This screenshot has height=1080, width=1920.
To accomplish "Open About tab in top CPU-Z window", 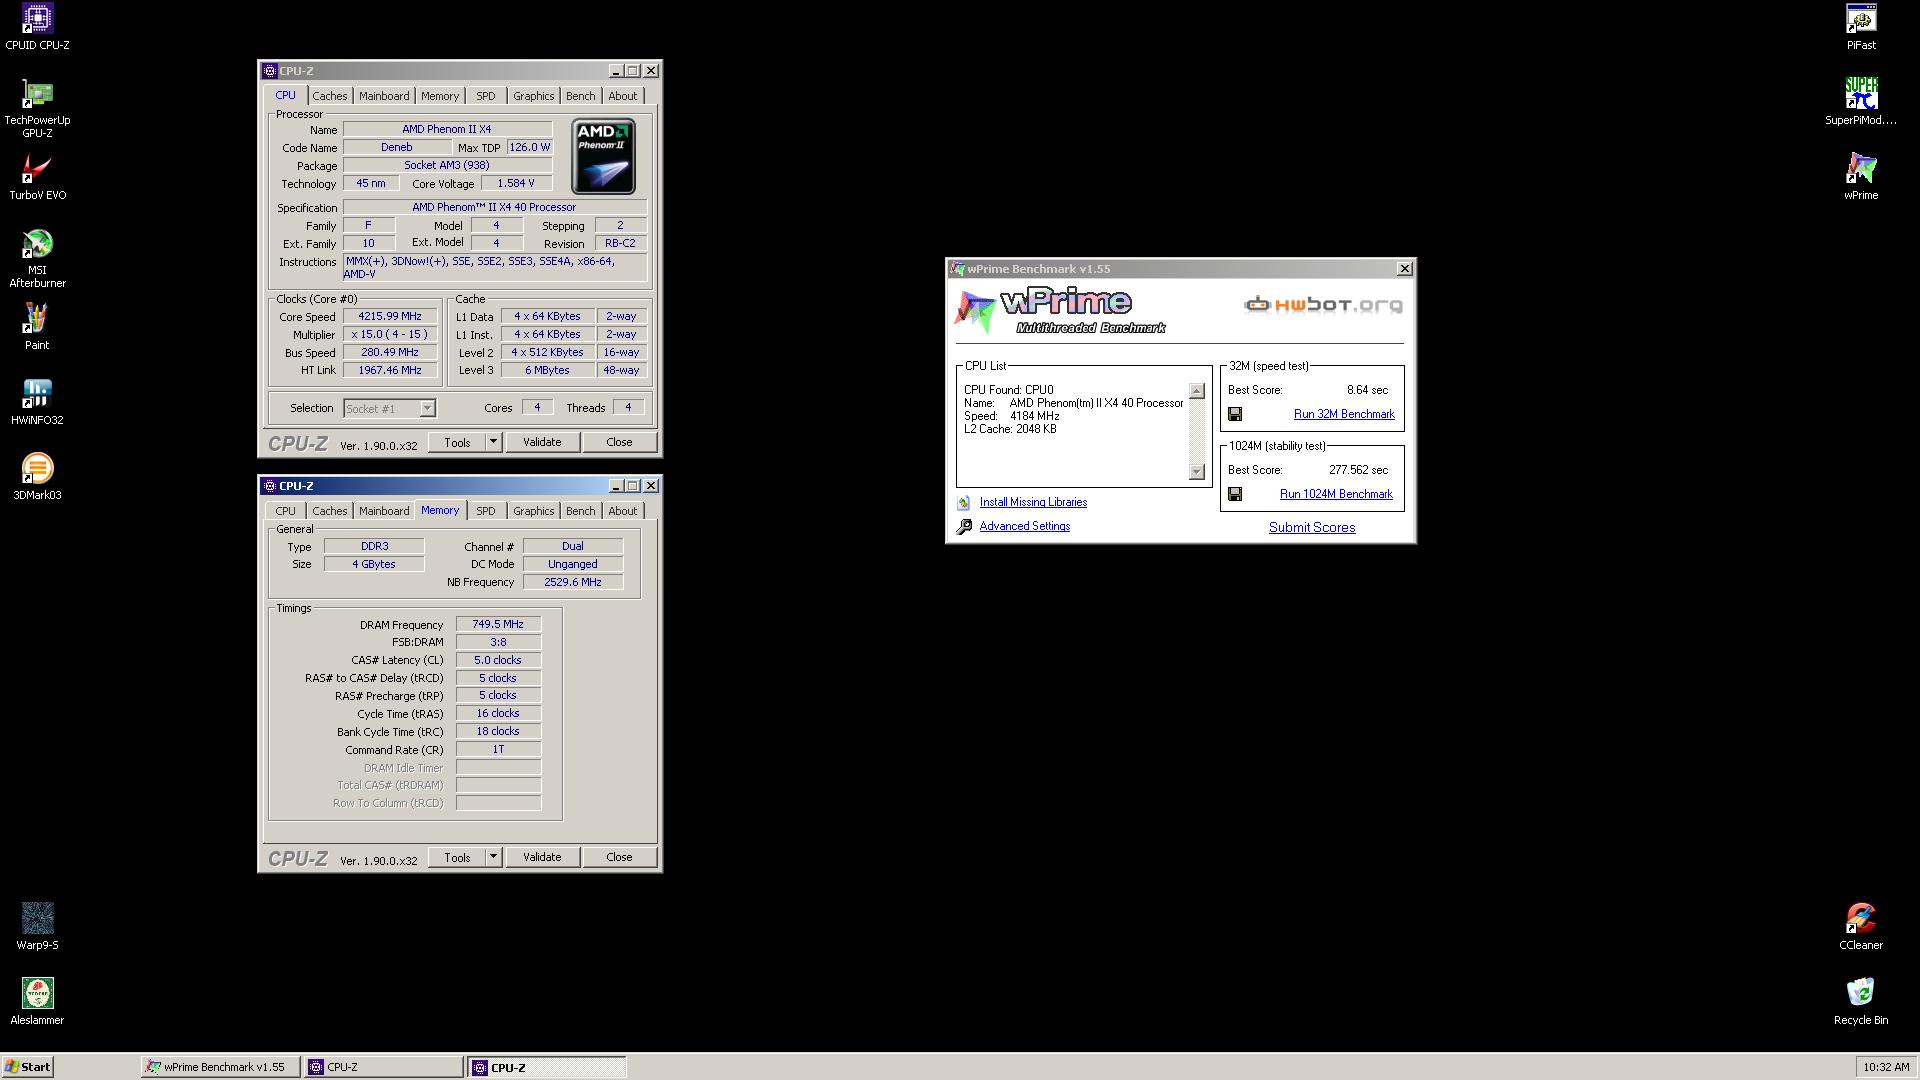I will coord(622,96).
